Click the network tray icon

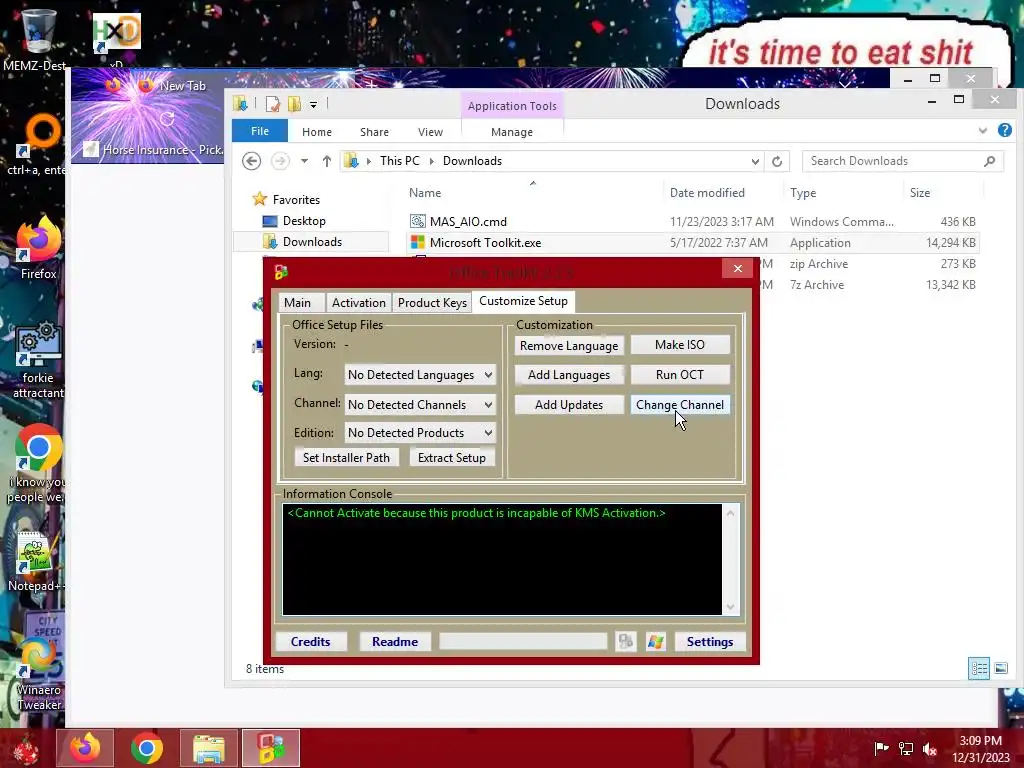coord(906,748)
